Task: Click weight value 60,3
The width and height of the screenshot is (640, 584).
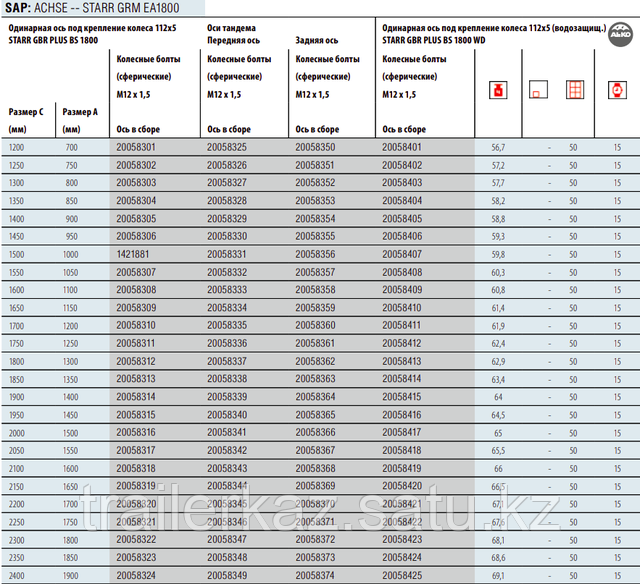Action: (498, 272)
